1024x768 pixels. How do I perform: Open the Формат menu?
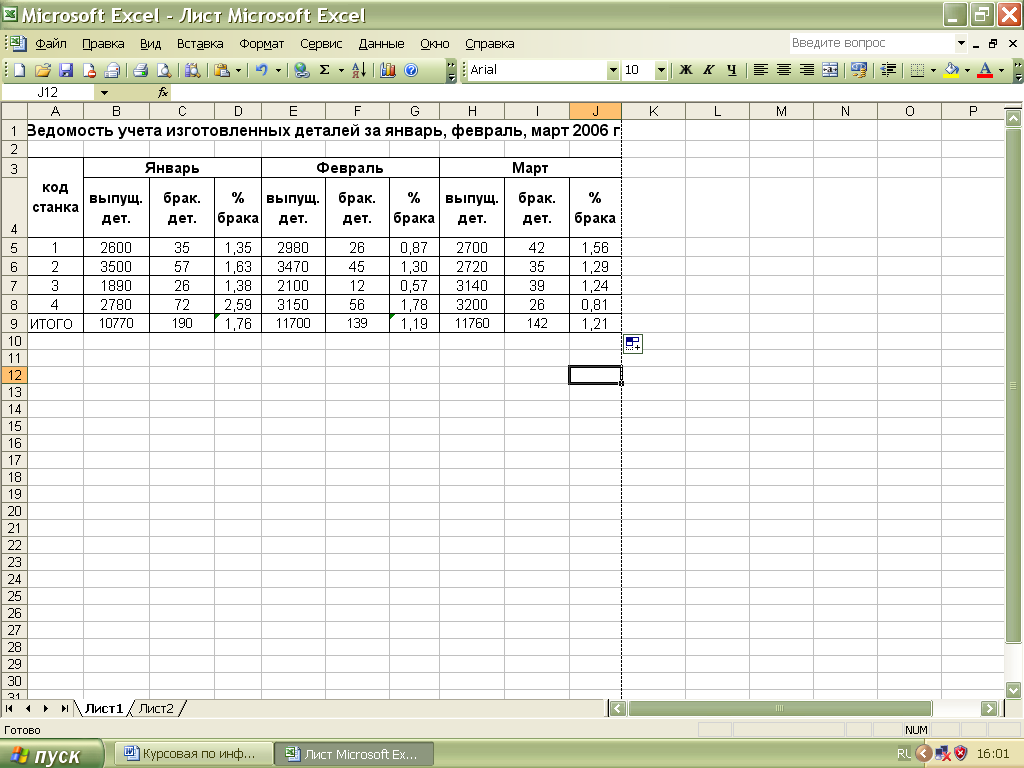(262, 44)
